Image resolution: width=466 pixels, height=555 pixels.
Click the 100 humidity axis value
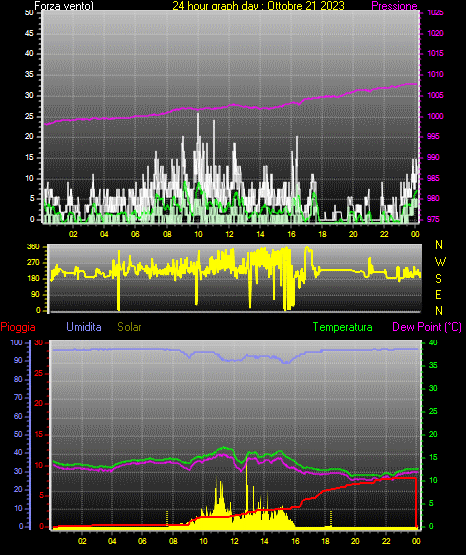16,343
